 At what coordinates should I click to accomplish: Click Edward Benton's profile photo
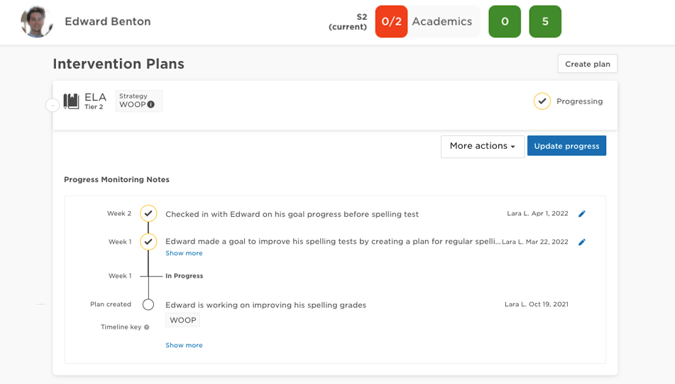coord(37,22)
